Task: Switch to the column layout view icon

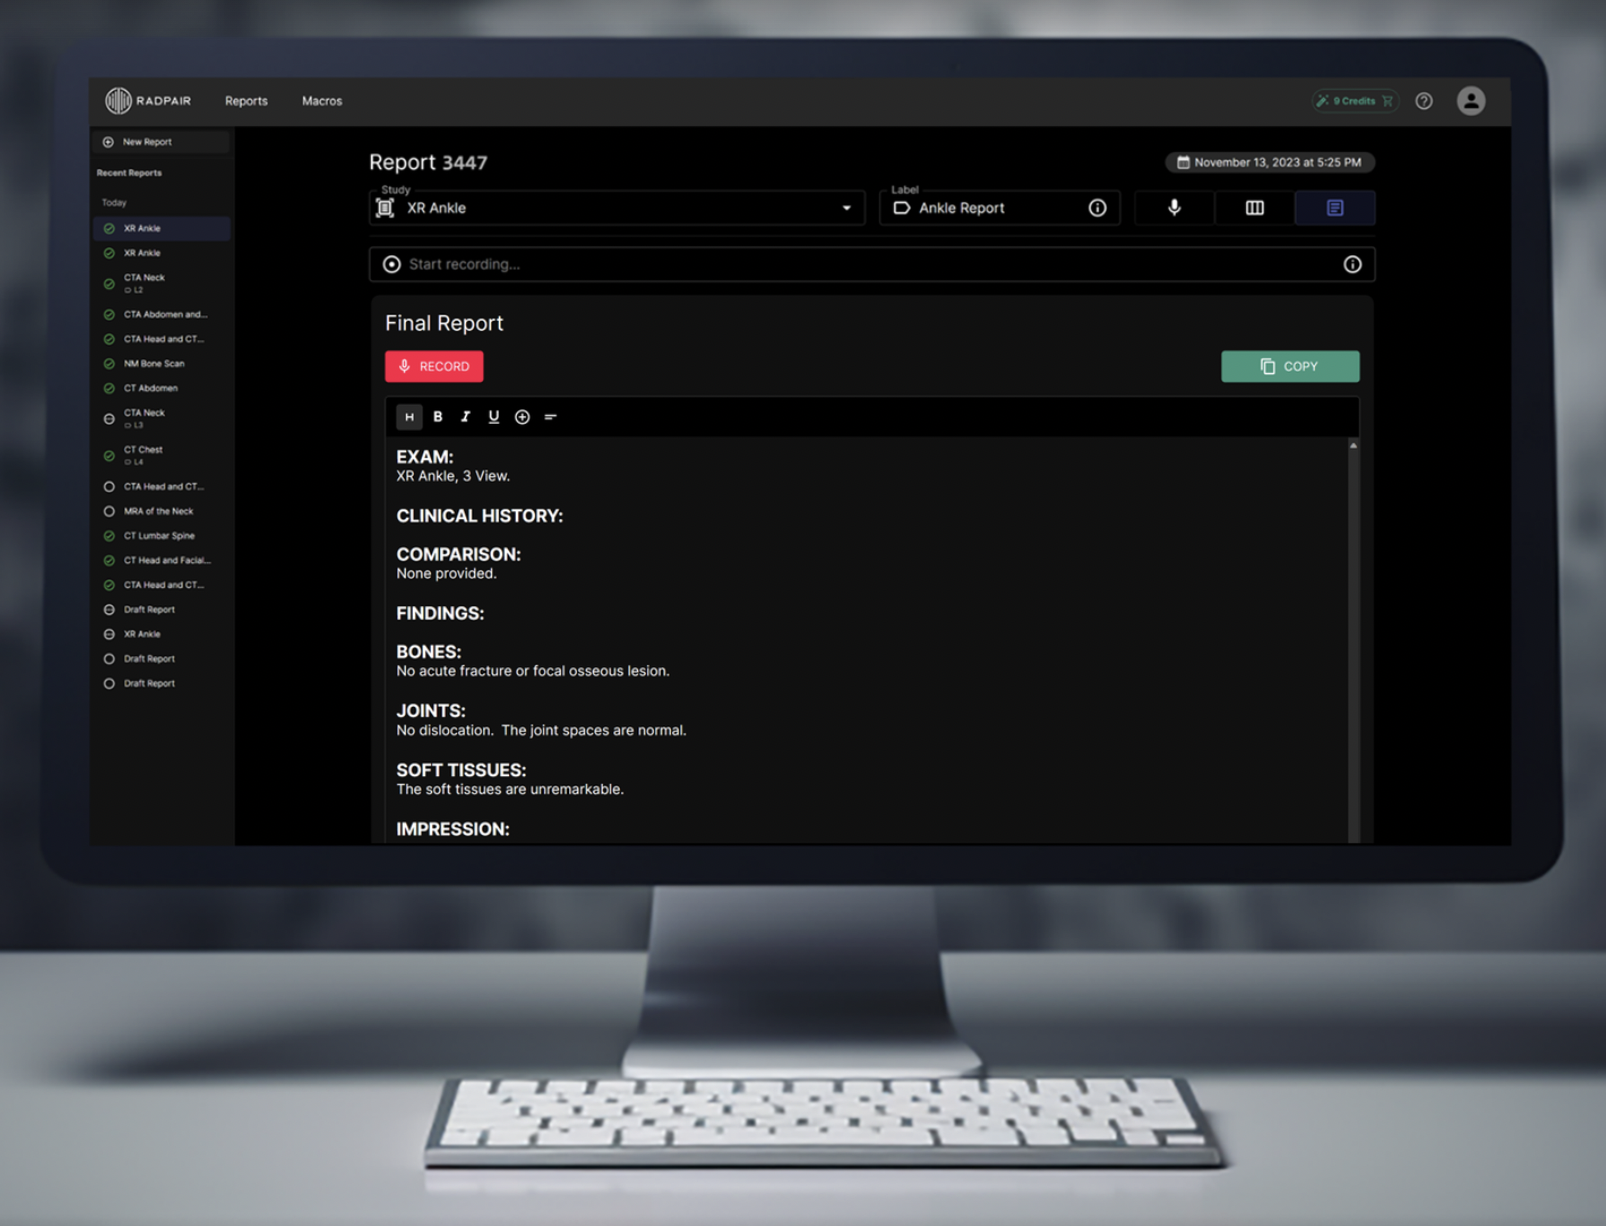Action: 1254,208
